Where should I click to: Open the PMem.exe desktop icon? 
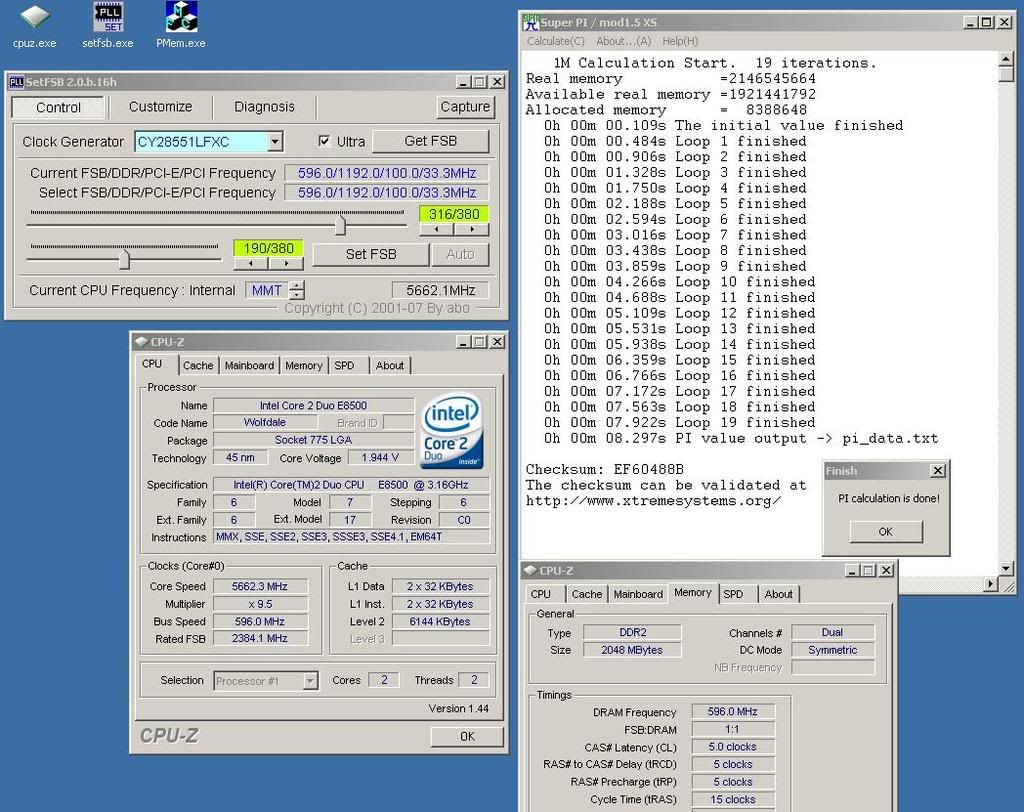[181, 26]
